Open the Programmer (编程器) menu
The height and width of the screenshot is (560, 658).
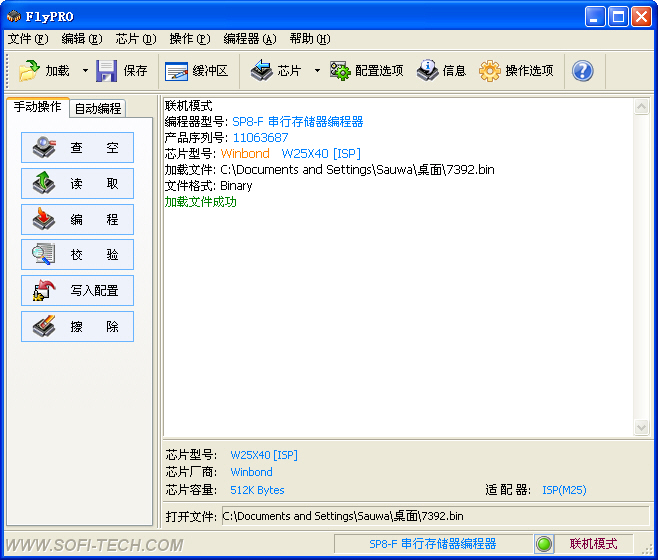click(249, 39)
